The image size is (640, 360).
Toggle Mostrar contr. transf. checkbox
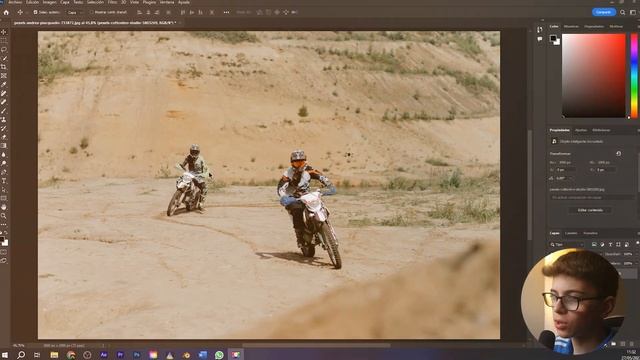pyautogui.click(x=91, y=12)
